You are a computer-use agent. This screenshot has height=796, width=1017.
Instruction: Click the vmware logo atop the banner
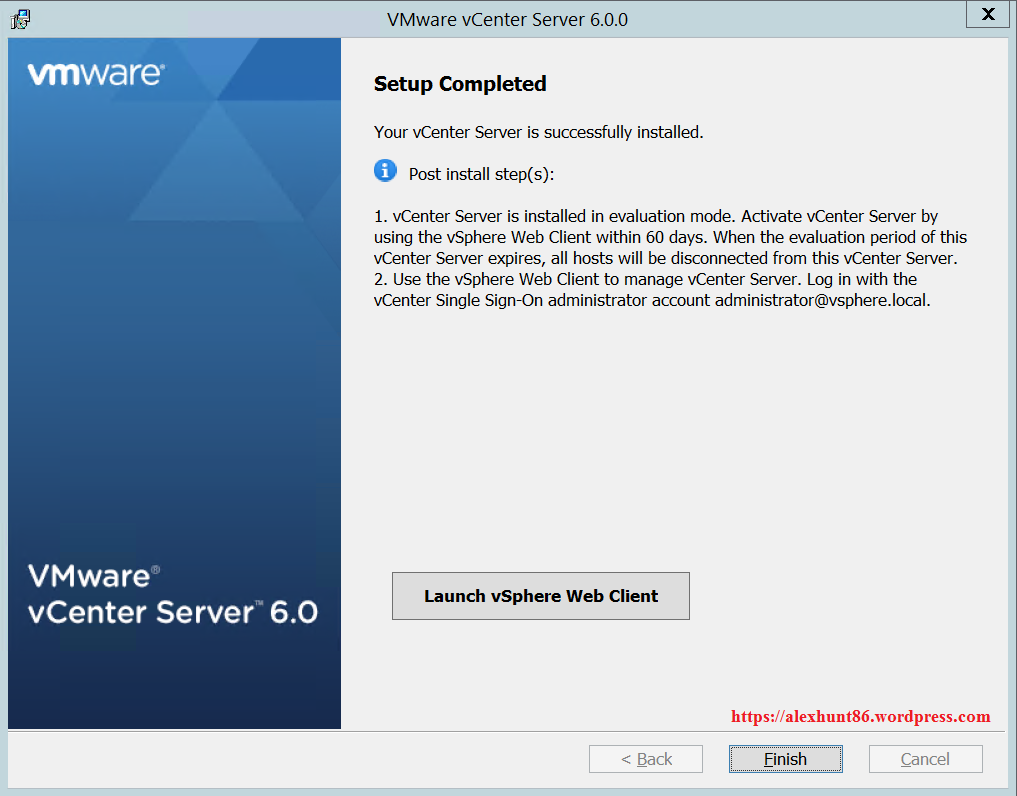tap(96, 74)
